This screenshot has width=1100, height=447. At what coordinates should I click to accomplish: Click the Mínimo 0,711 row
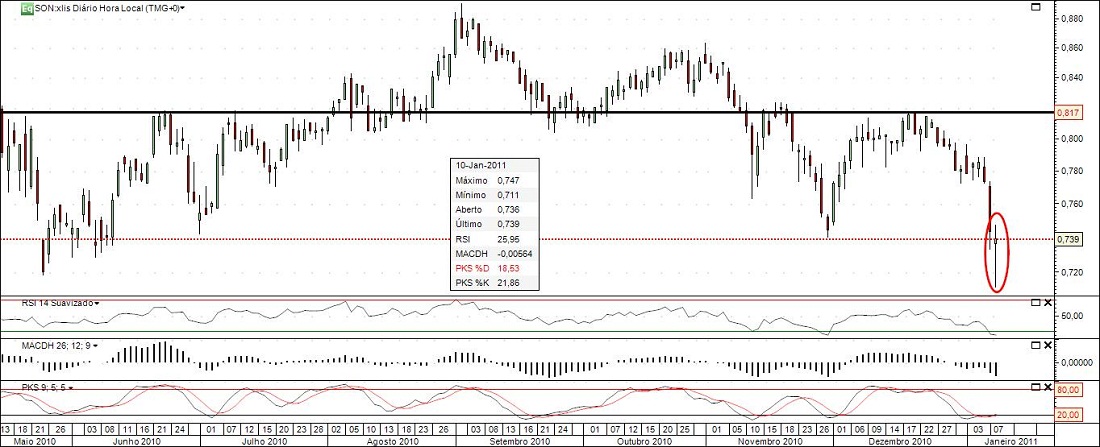pyautogui.click(x=495, y=195)
